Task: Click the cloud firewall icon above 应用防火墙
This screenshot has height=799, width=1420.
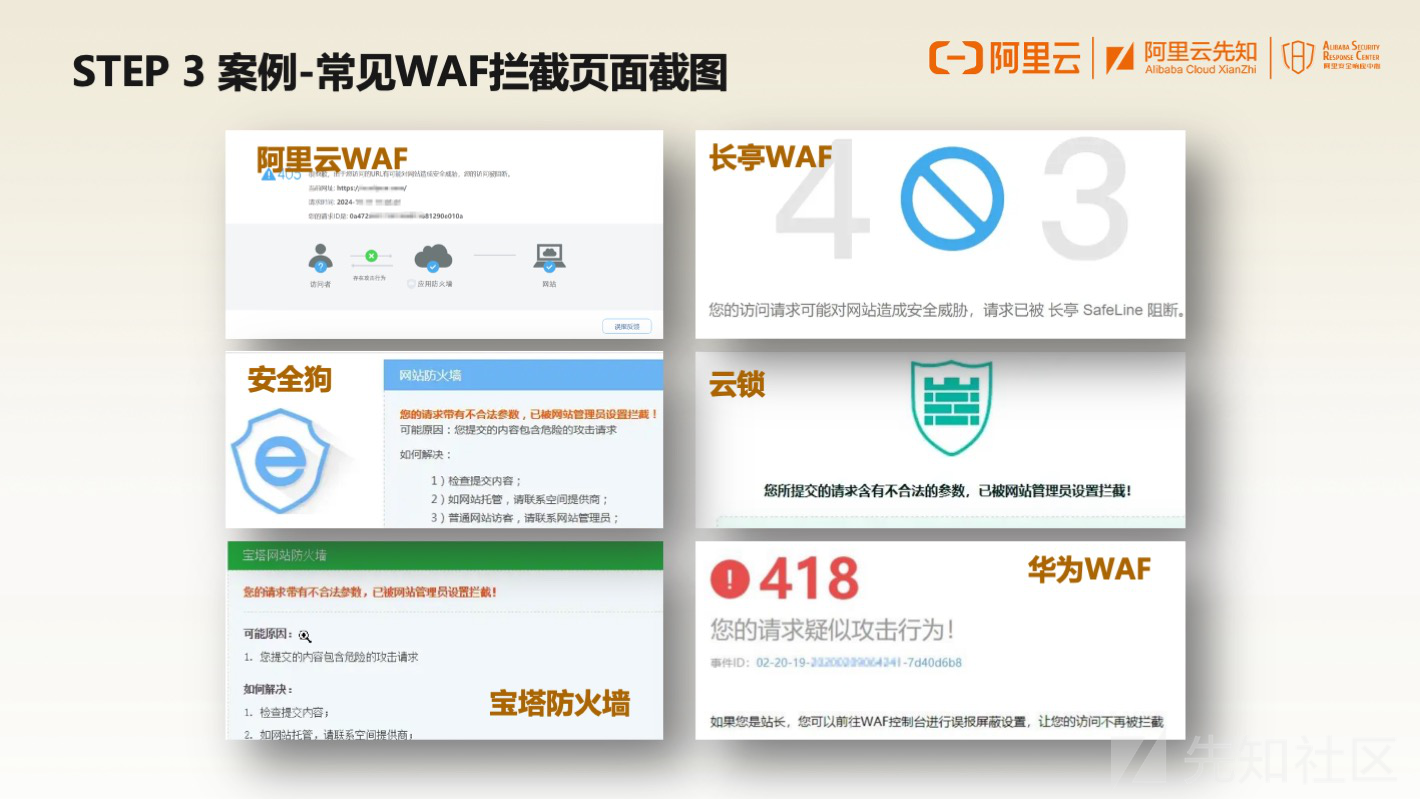Action: (x=433, y=258)
